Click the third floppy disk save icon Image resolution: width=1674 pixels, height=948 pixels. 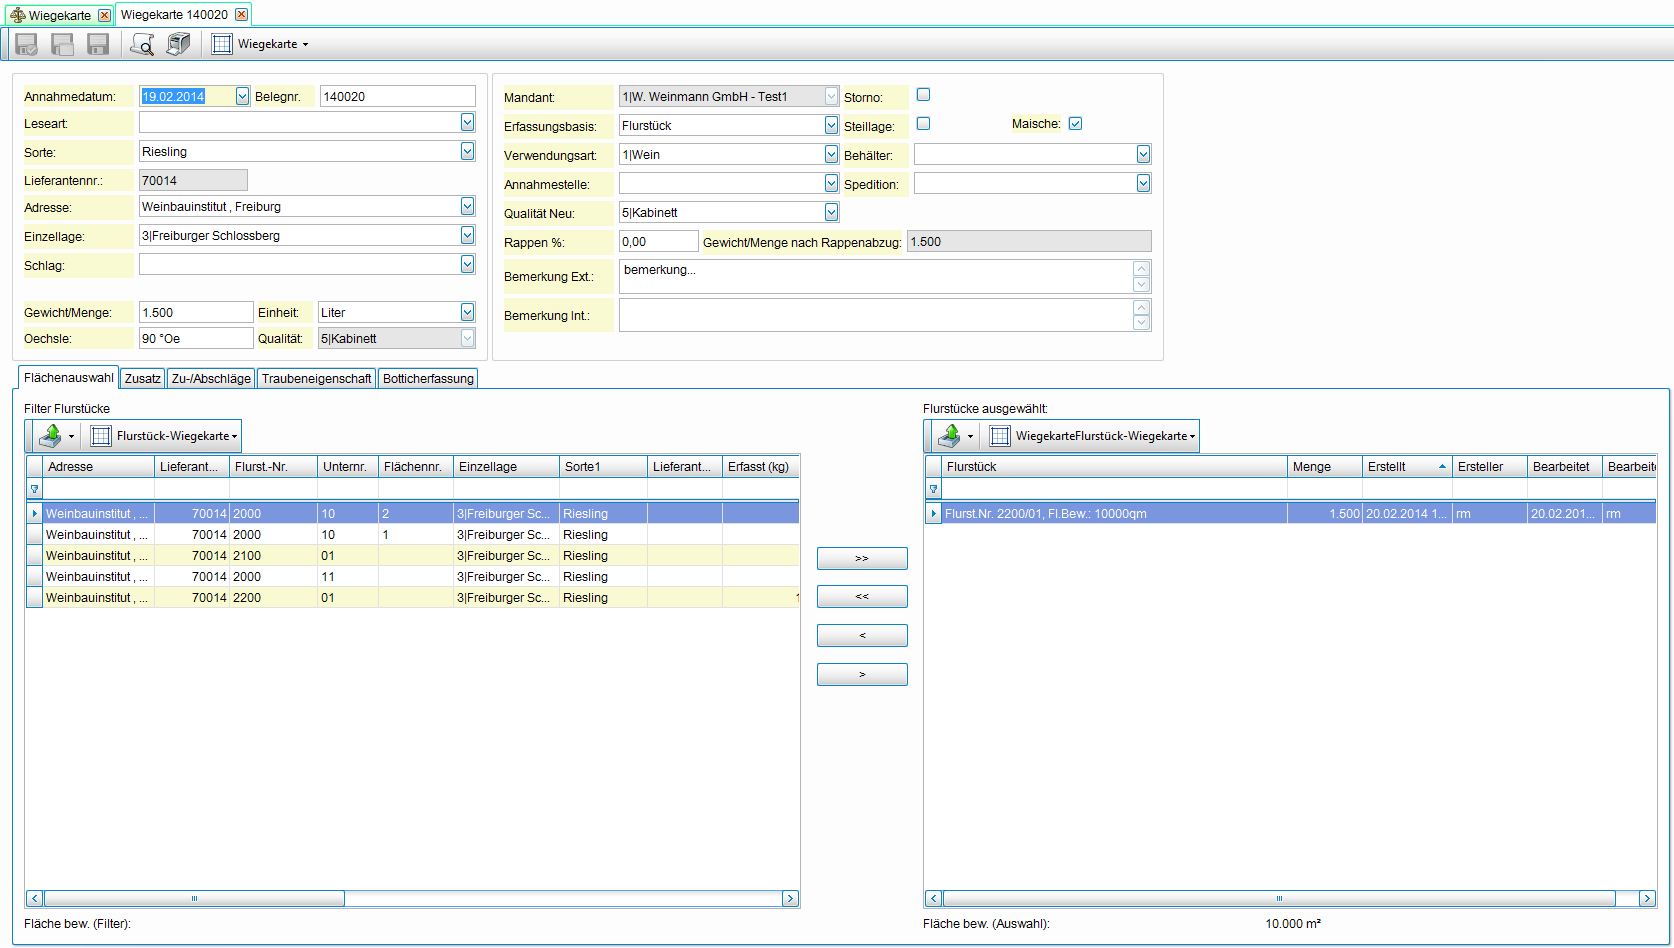(98, 44)
